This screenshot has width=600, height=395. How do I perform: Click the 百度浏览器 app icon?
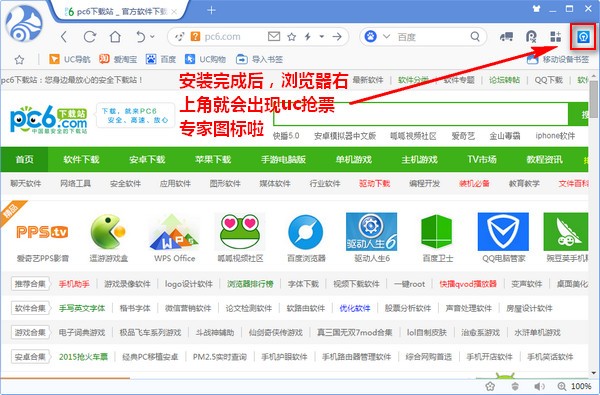306,232
